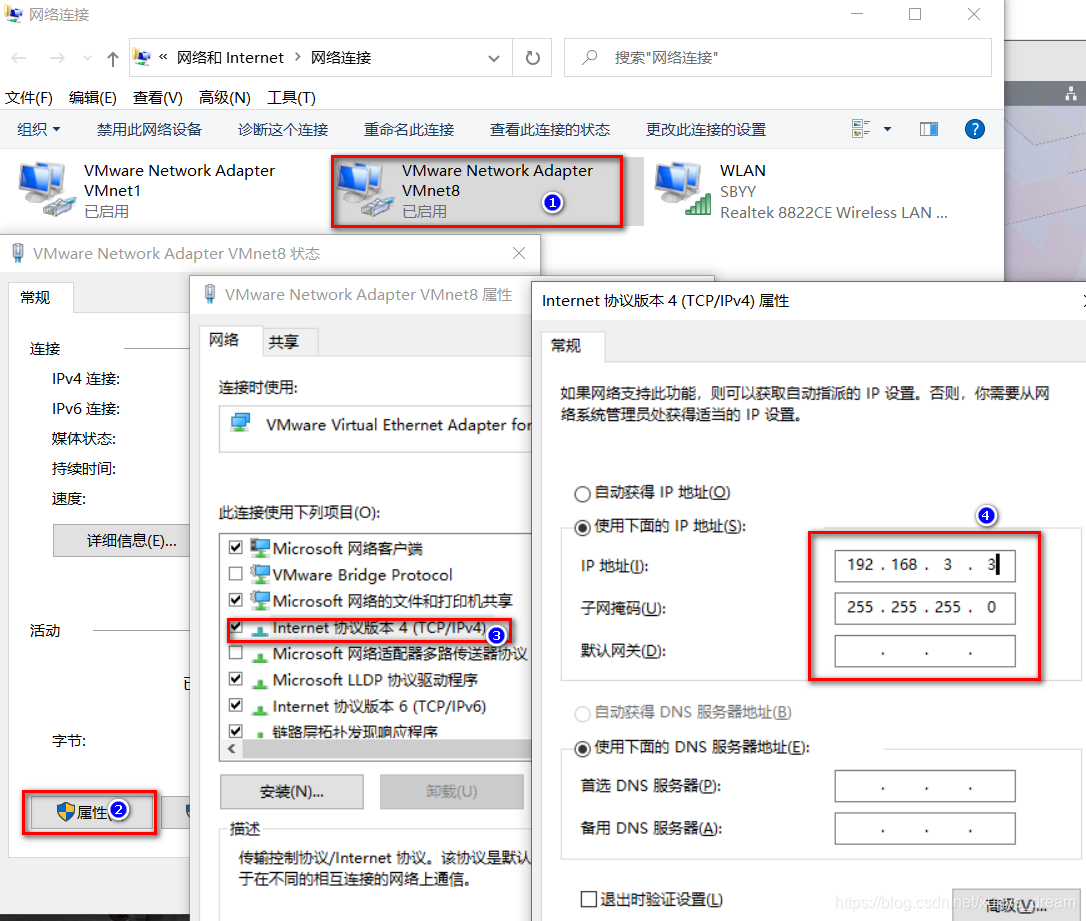
Task: Click the 备用 DNS 服务器 field
Action: [x=925, y=828]
